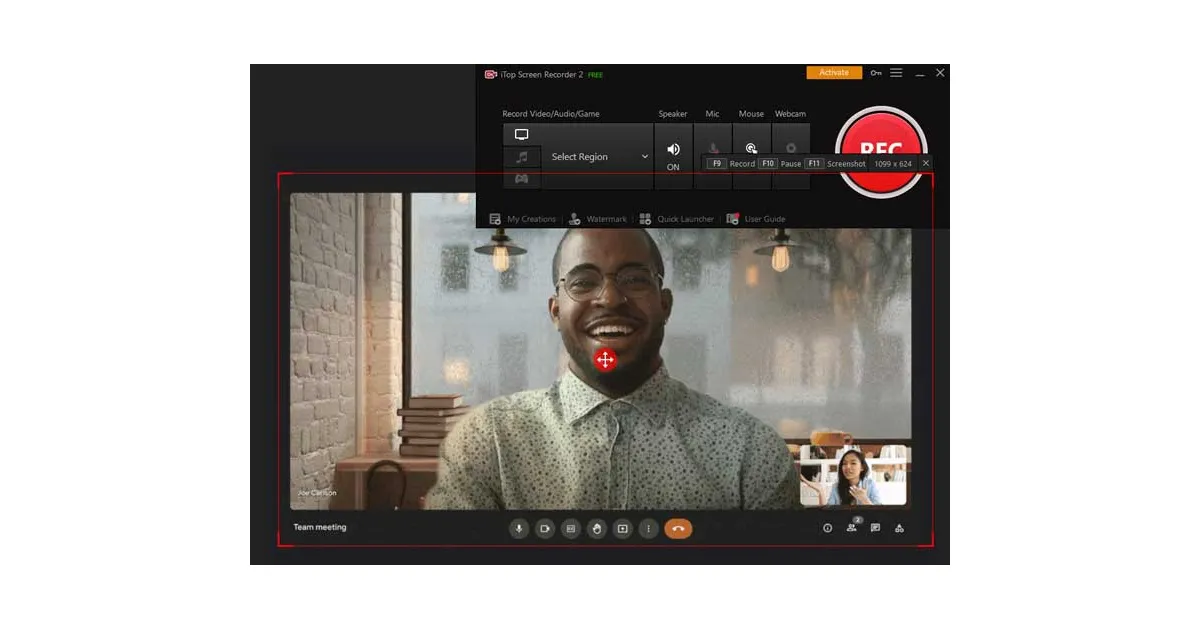Screen dimensions: 1200x628
Task: Open the meeting chat panel
Action: coord(875,528)
